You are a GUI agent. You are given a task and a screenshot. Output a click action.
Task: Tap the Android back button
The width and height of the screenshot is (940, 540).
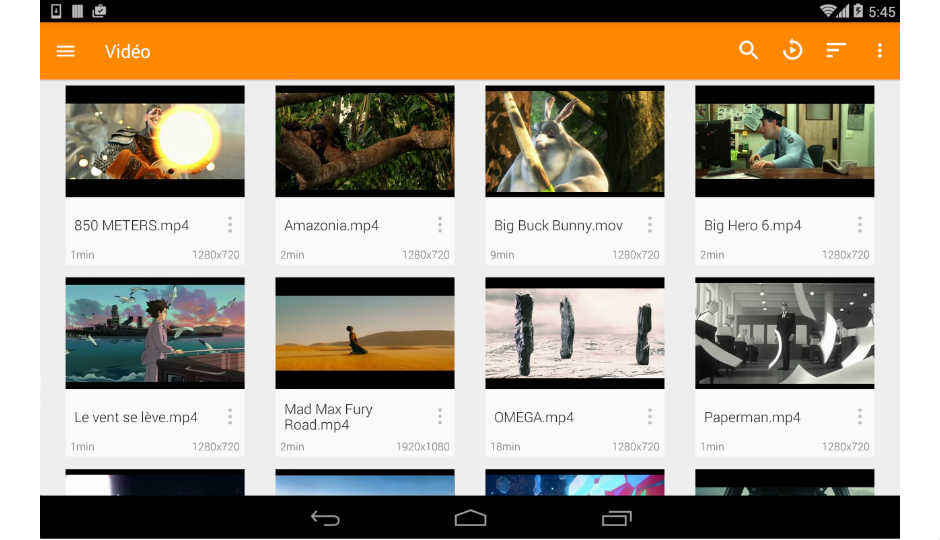click(326, 518)
